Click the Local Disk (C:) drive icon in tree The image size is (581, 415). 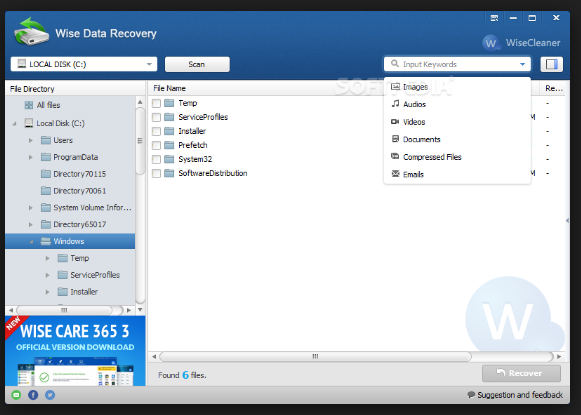[x=29, y=123]
